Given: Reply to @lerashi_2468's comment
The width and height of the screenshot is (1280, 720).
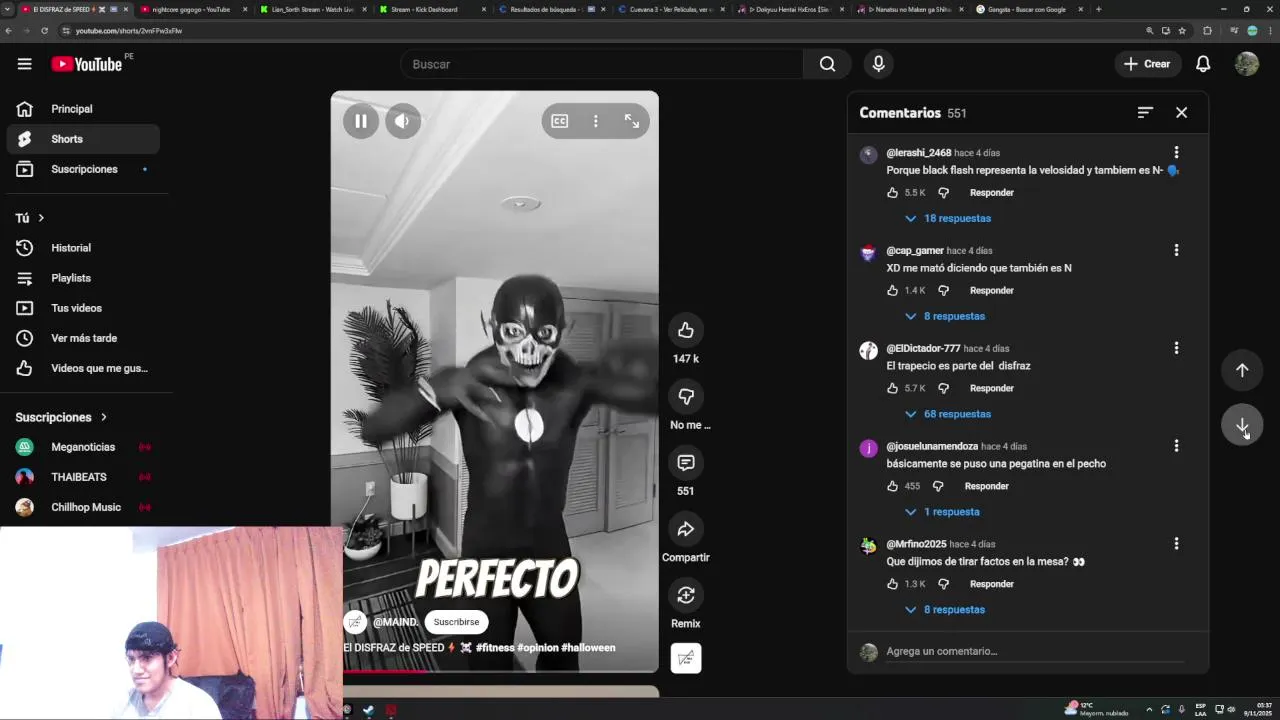Looking at the screenshot, I should coord(991,192).
